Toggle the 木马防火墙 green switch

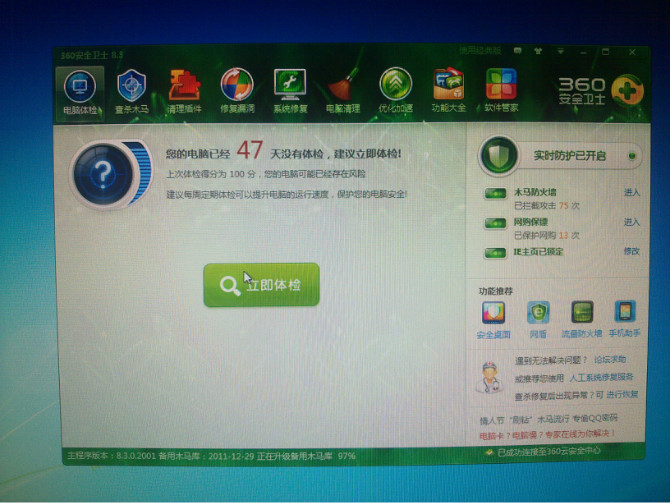(x=495, y=193)
